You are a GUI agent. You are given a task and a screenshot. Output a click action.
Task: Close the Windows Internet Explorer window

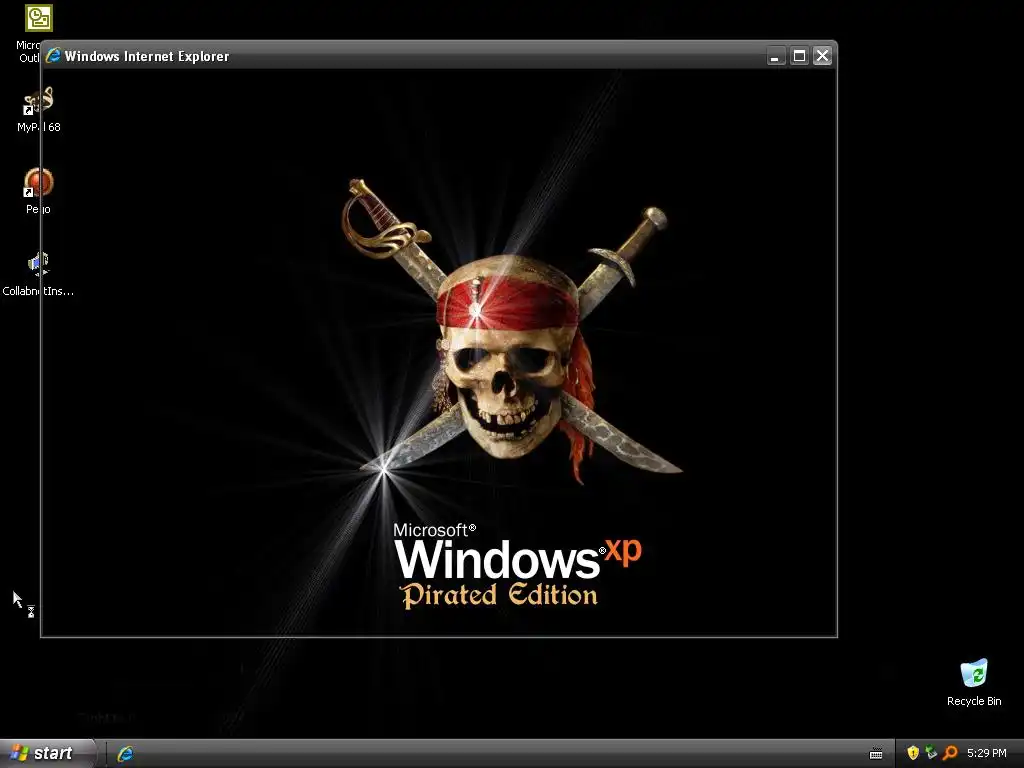point(822,56)
